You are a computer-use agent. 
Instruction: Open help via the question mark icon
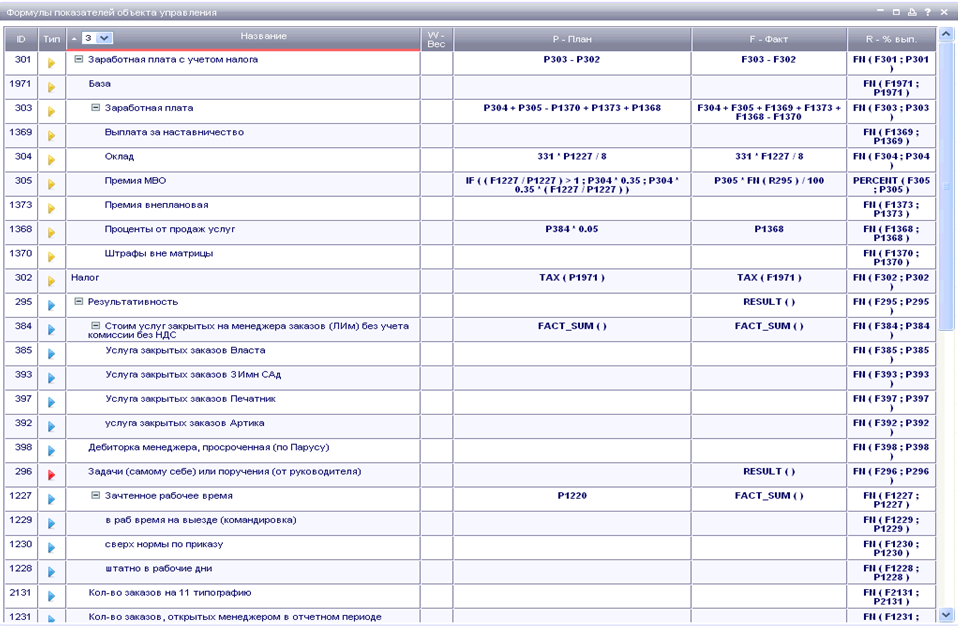[927, 12]
